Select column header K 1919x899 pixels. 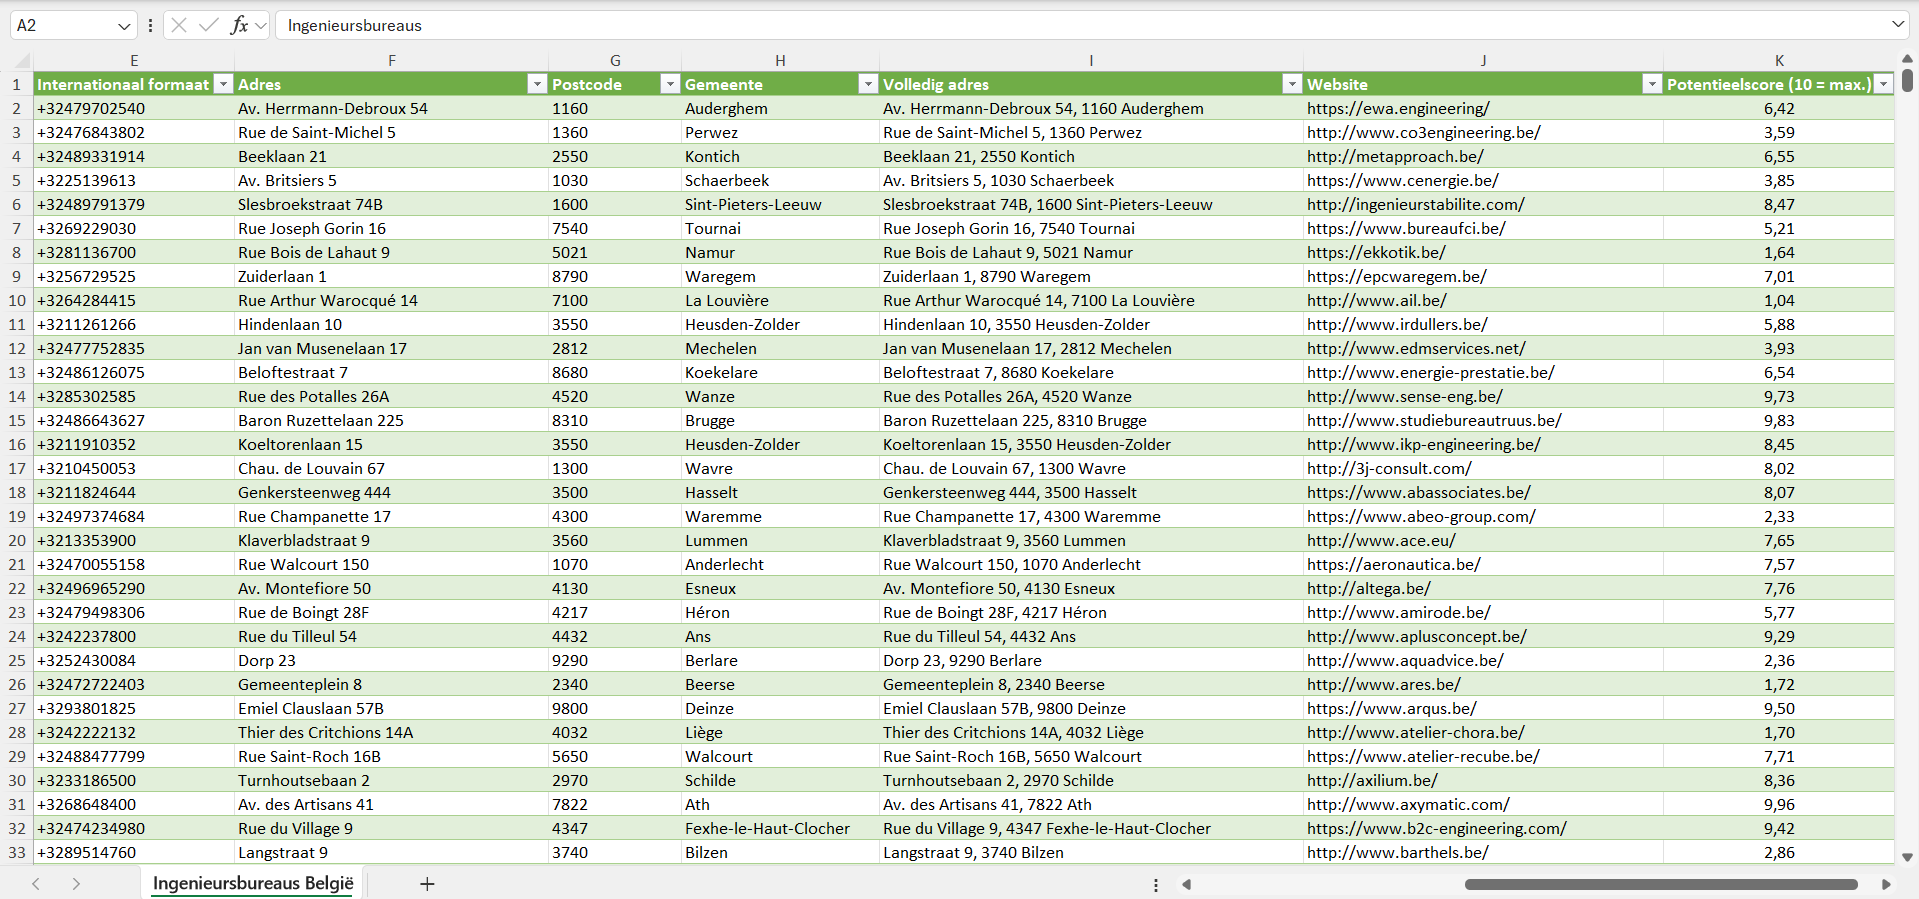point(1779,61)
